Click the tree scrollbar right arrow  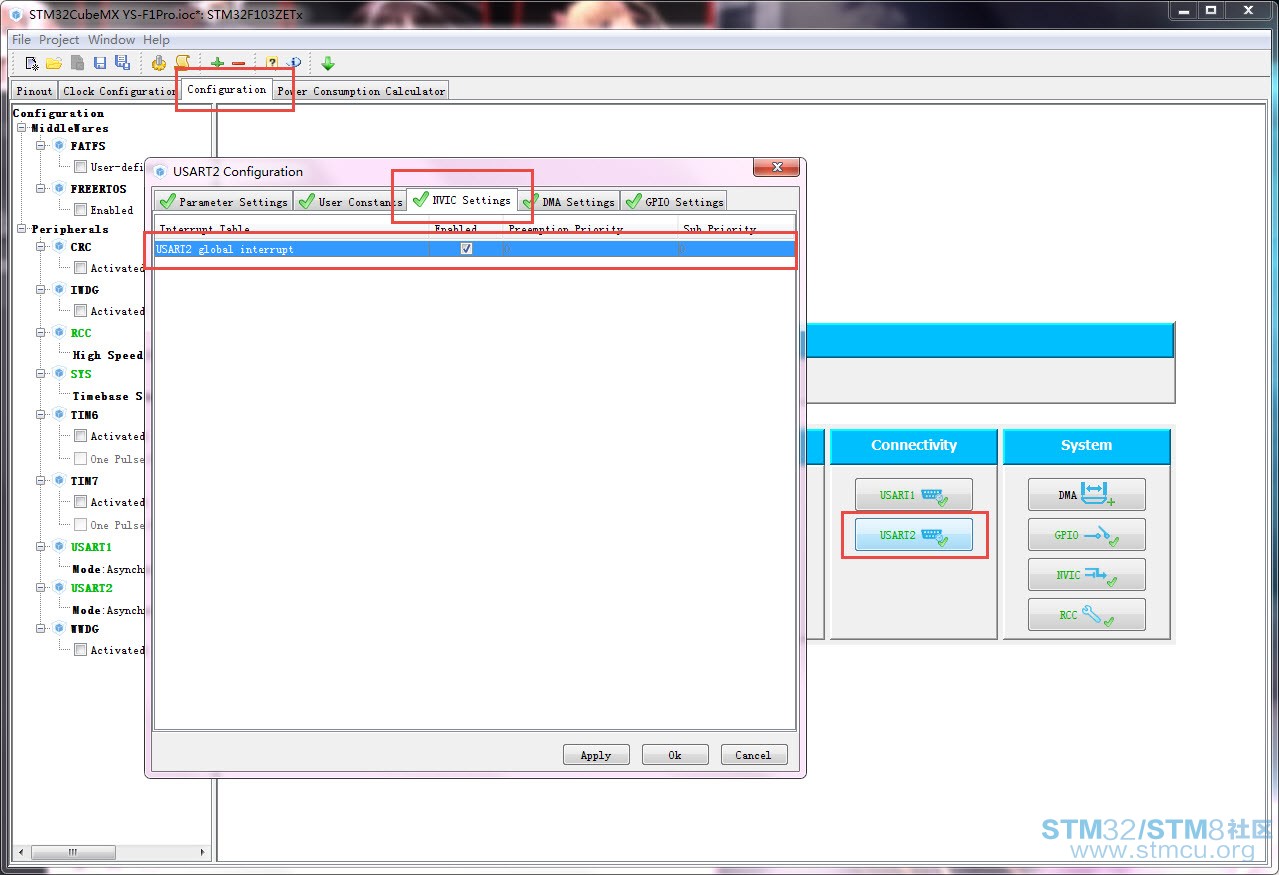(x=204, y=853)
